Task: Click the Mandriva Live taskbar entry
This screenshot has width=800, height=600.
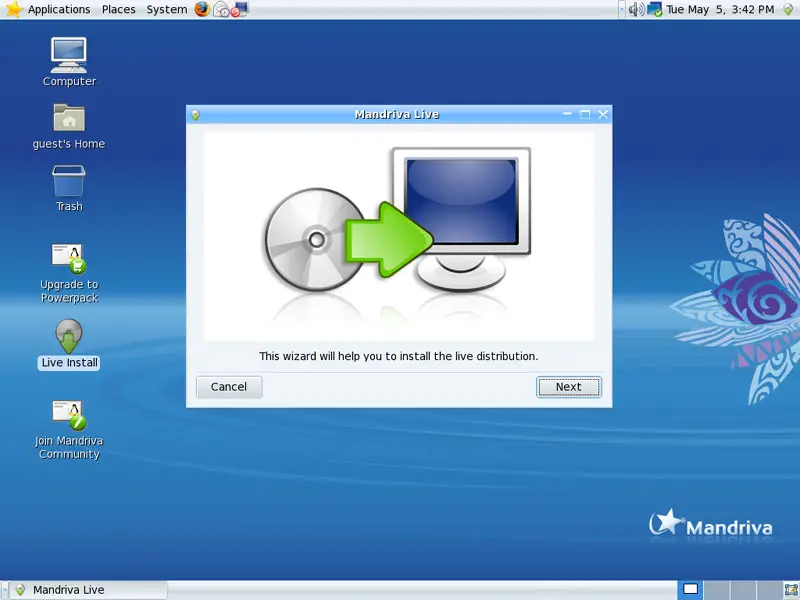Action: 89,590
